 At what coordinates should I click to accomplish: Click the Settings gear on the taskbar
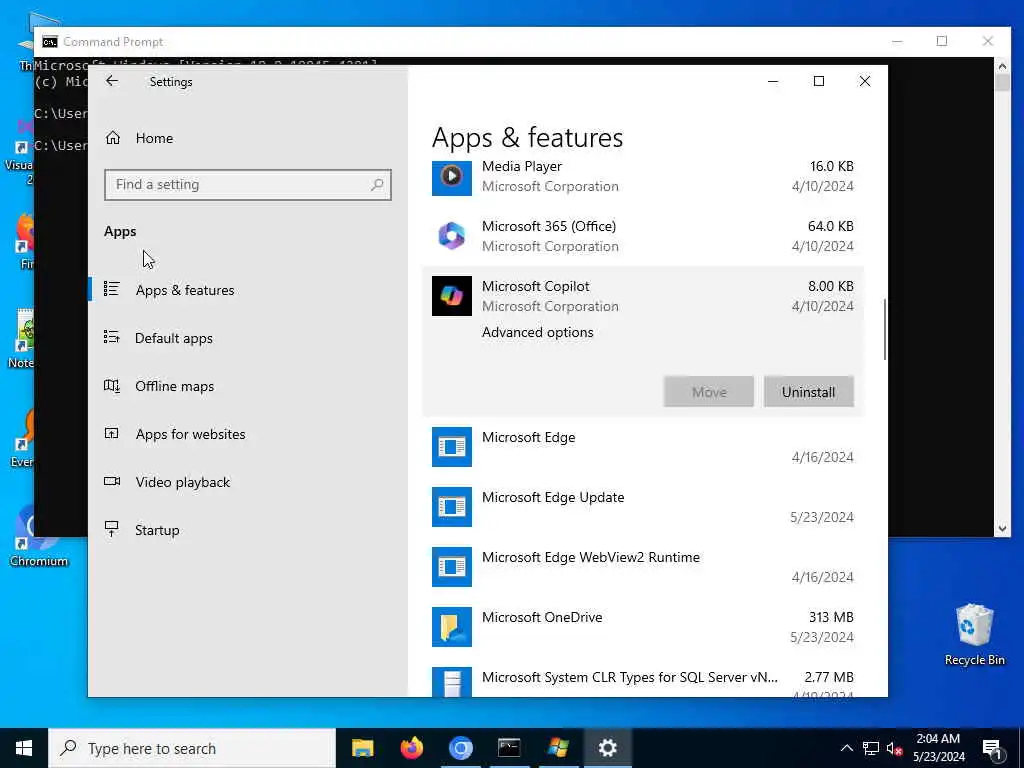[x=607, y=748]
